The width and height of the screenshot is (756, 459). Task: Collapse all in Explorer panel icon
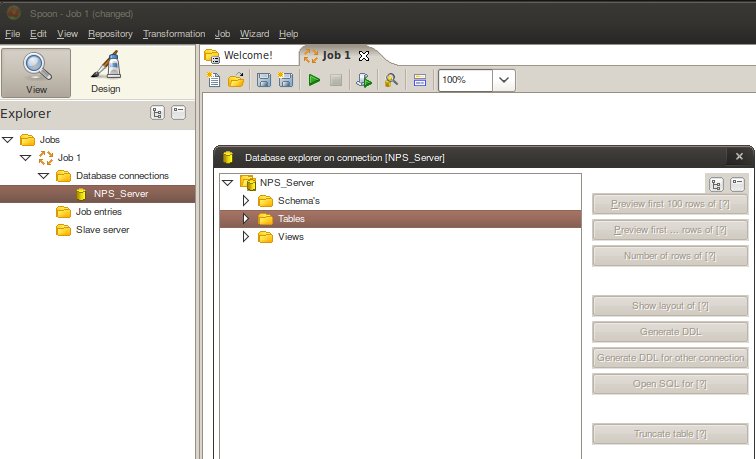(x=178, y=113)
